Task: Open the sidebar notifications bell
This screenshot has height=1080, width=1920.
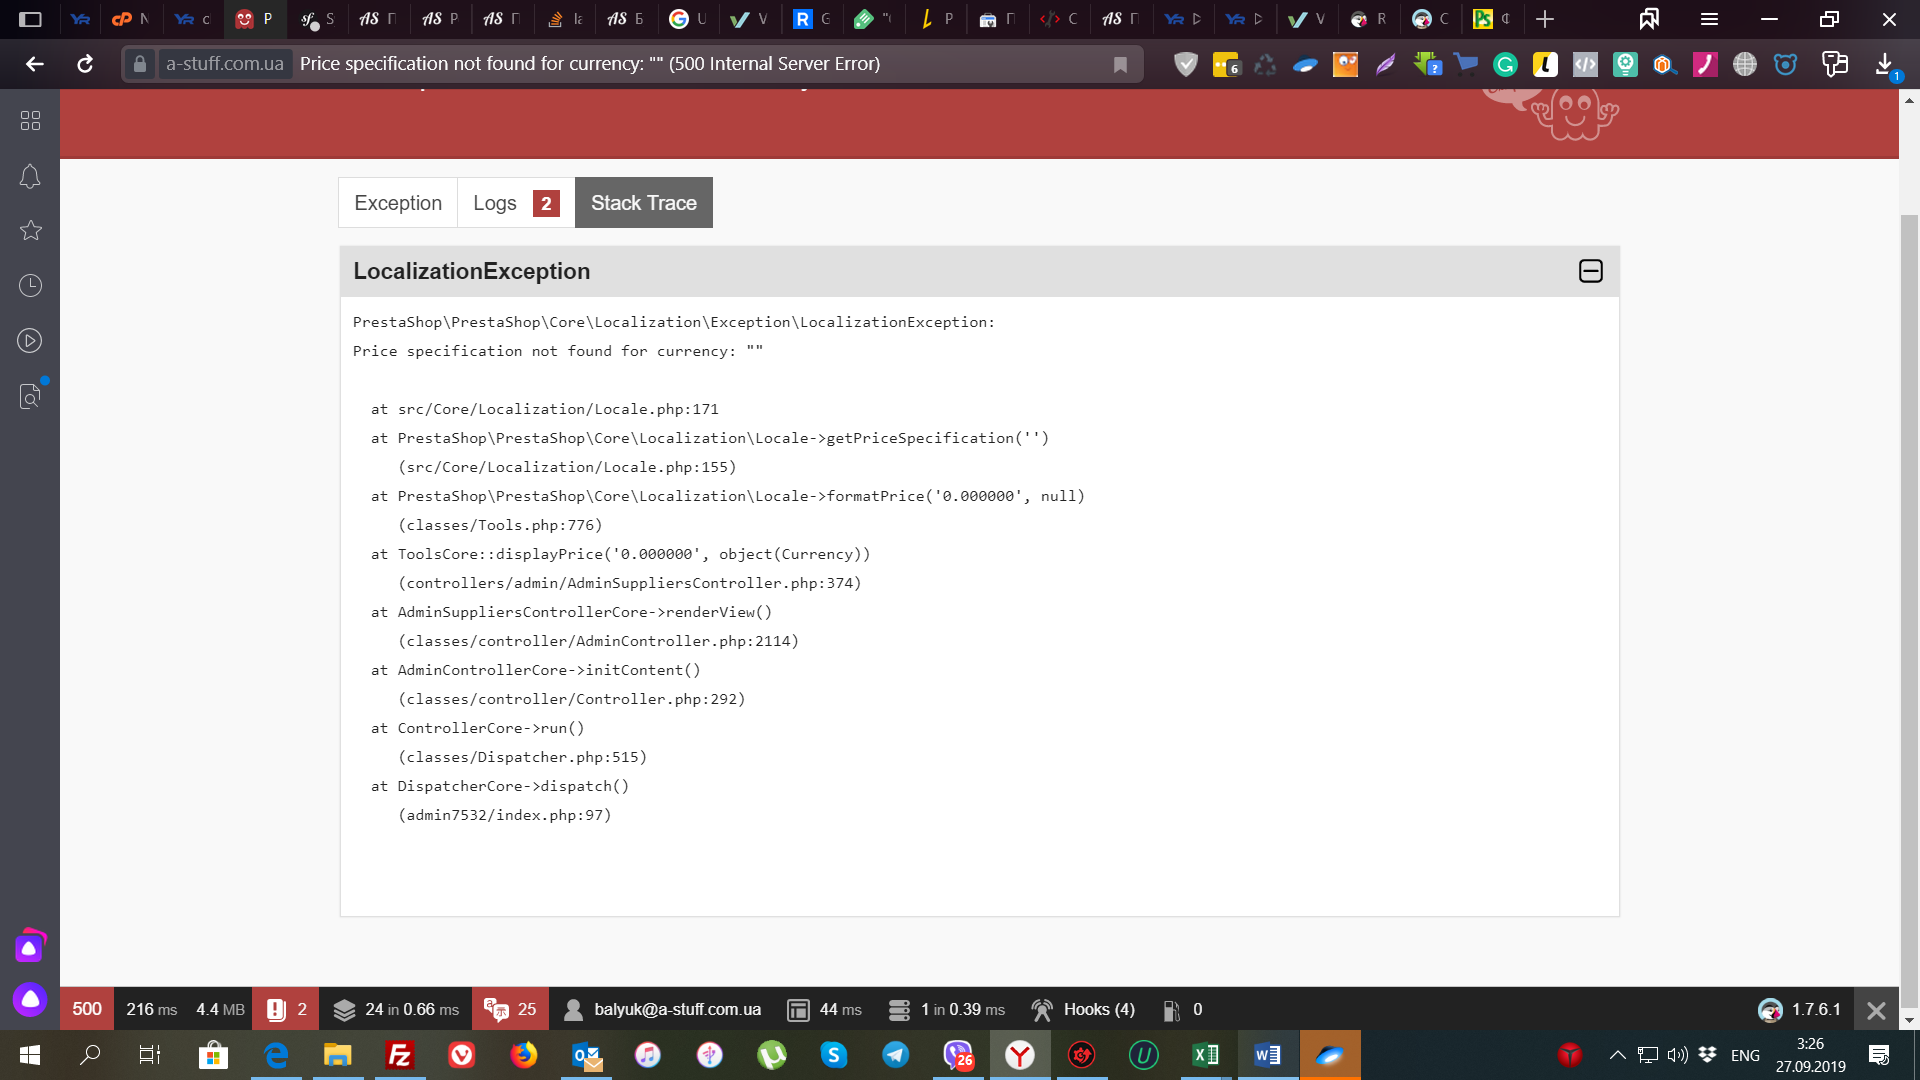Action: tap(30, 176)
